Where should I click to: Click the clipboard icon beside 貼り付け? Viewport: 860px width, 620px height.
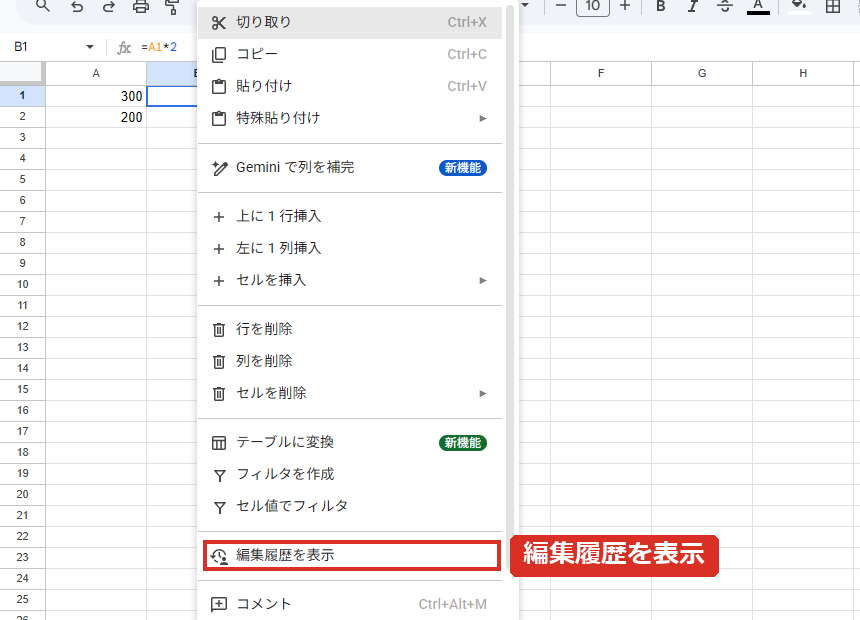[219, 87]
